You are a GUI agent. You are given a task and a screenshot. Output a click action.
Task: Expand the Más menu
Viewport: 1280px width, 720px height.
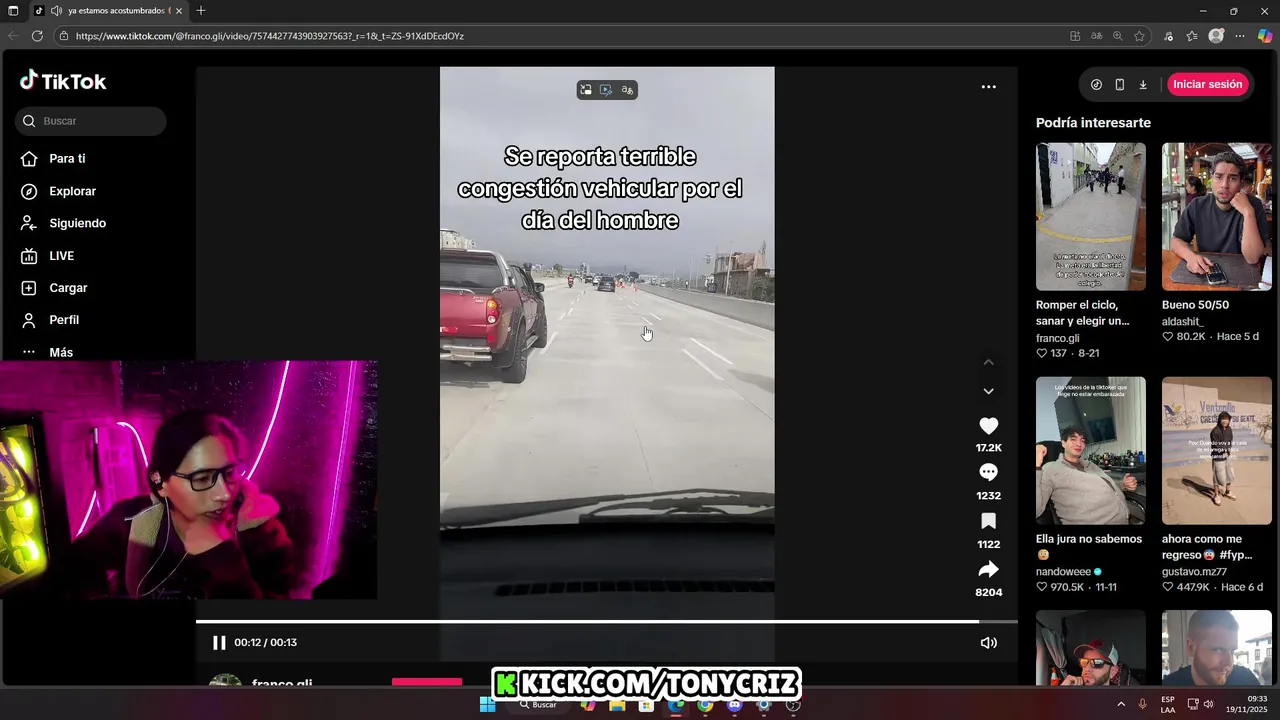point(61,352)
